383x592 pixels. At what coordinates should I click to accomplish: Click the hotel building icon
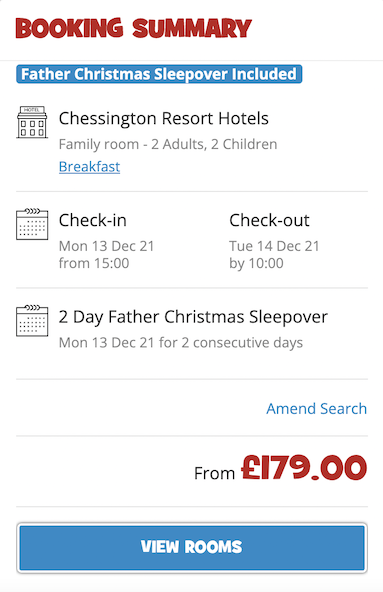point(32,122)
